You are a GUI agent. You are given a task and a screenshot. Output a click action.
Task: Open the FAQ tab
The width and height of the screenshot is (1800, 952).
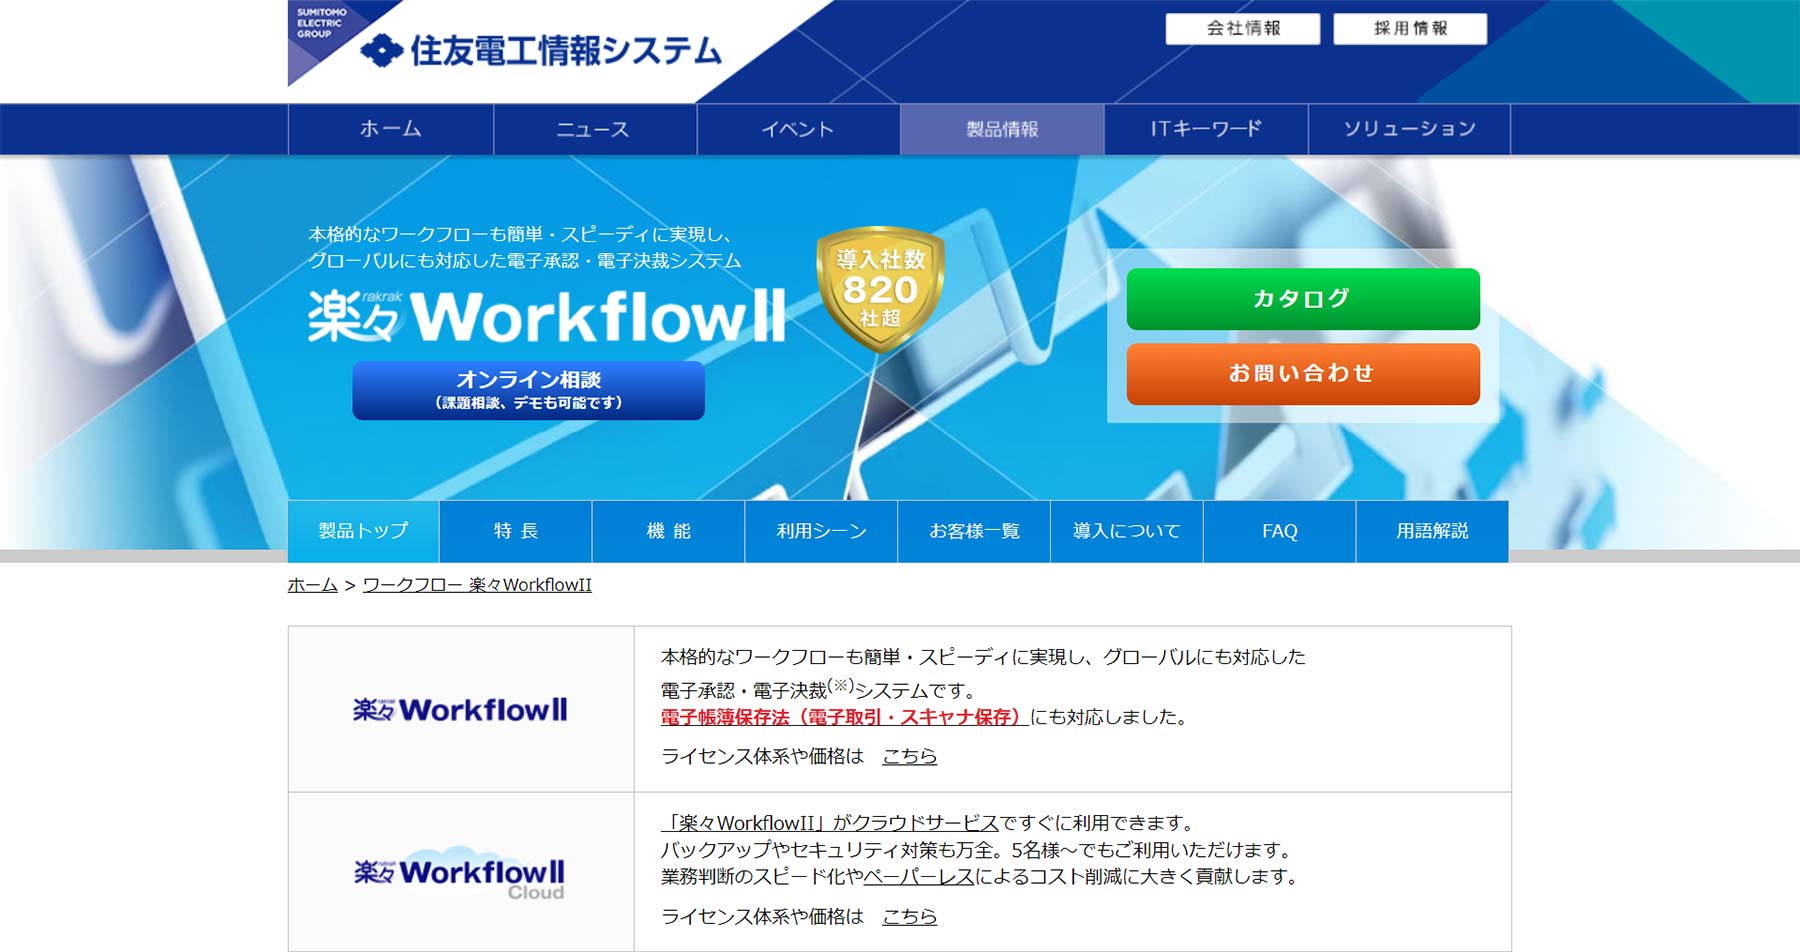click(1279, 531)
